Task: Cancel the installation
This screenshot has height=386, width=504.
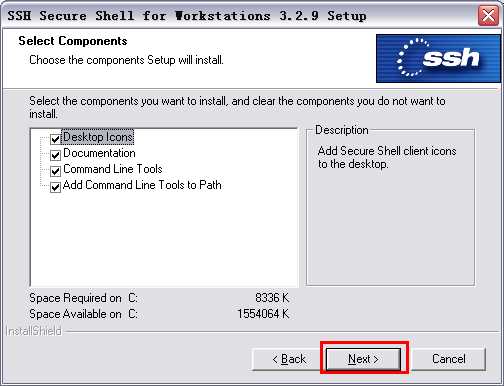Action: 448,359
